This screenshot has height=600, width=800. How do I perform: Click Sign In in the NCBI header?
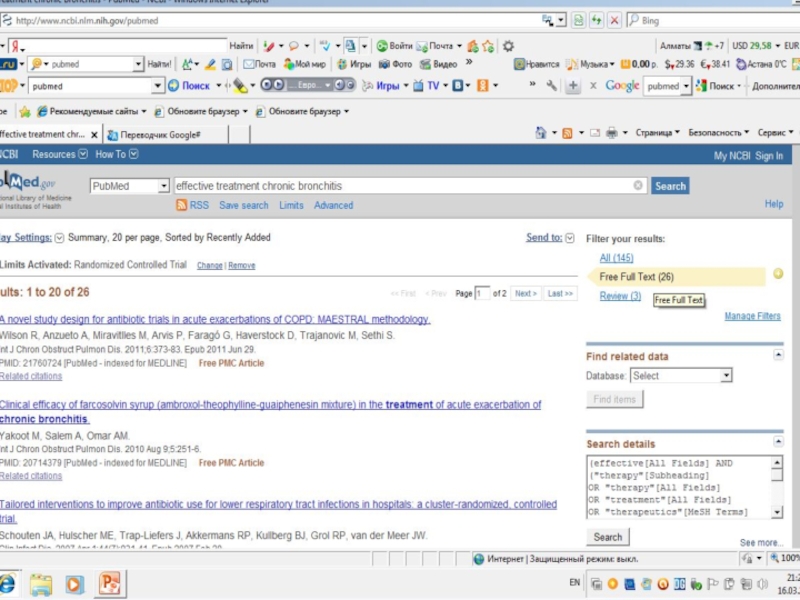(x=768, y=156)
